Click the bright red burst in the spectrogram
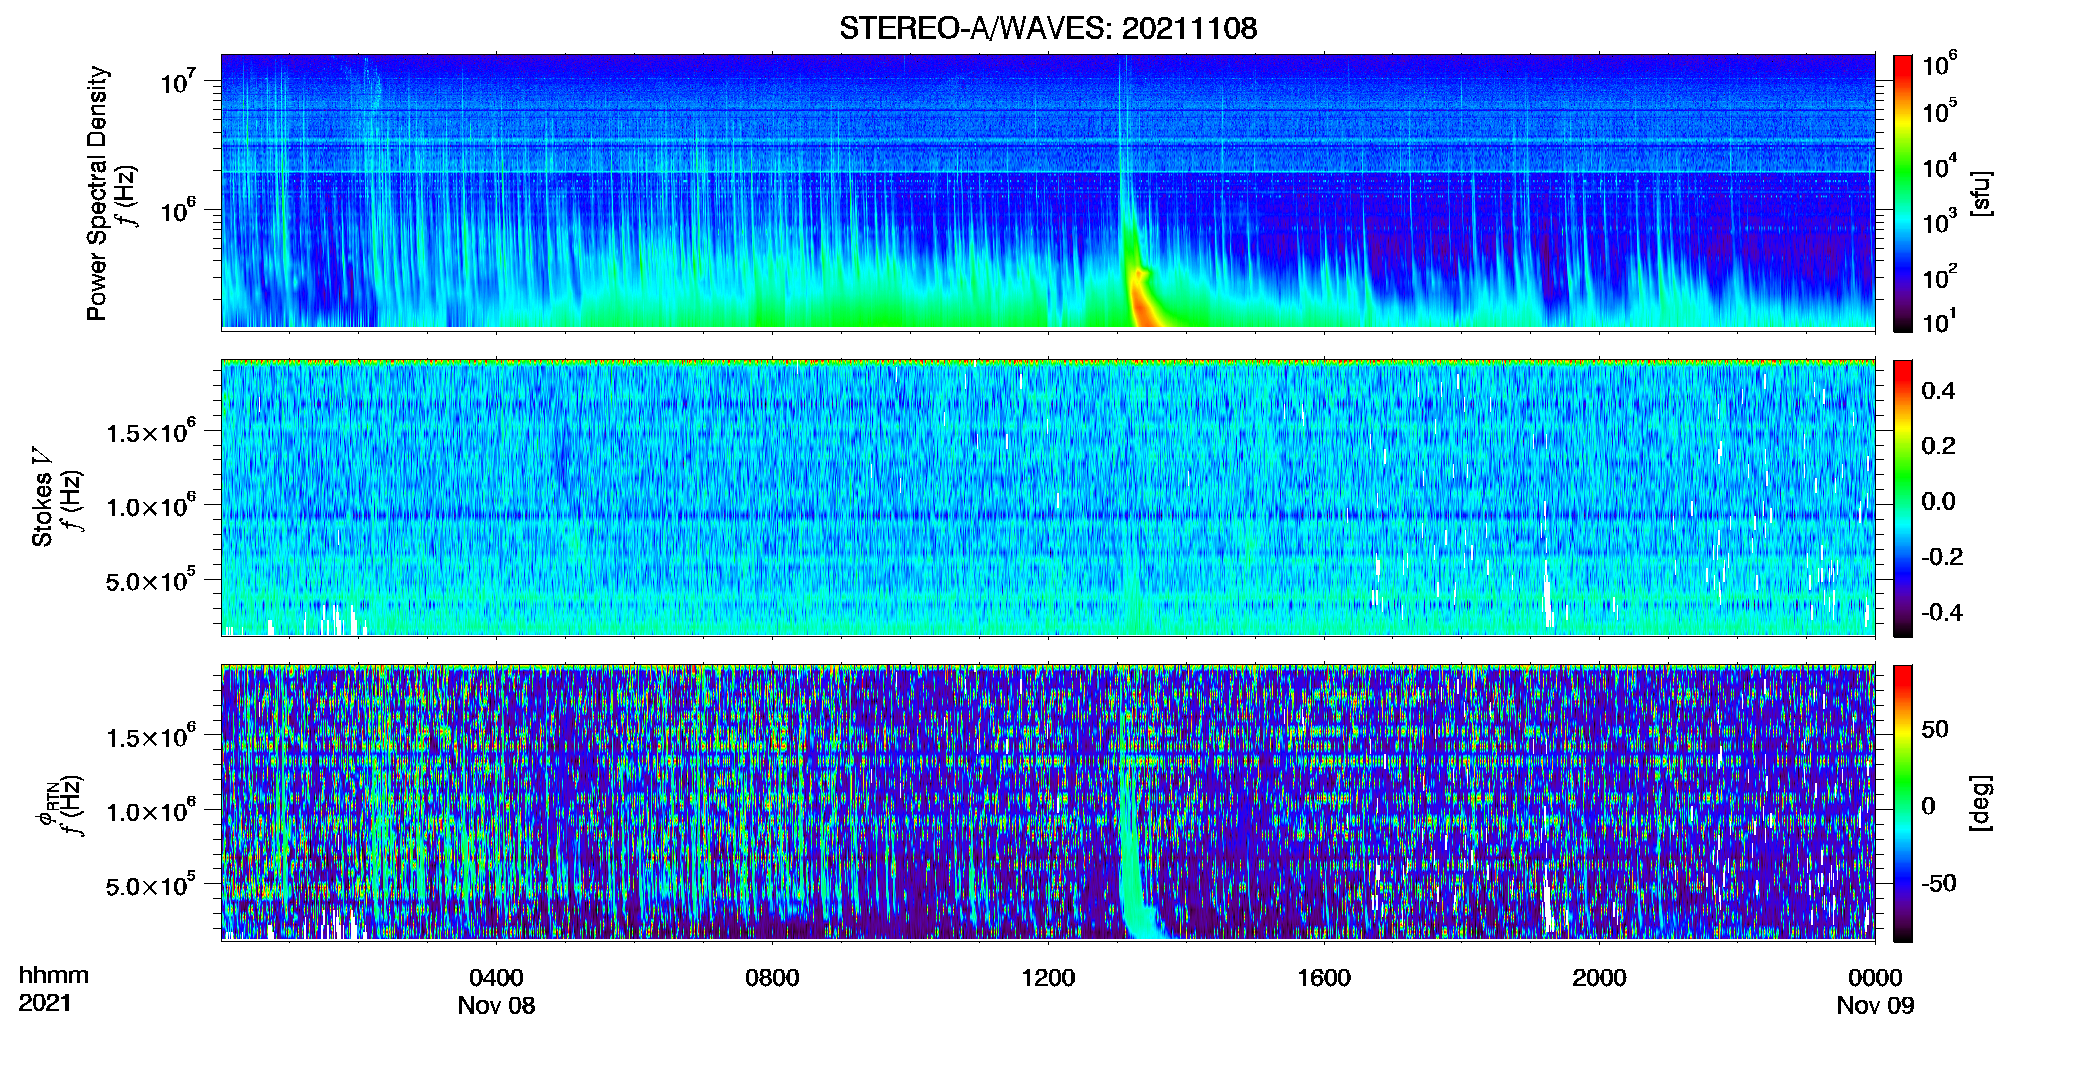 (x=1143, y=300)
